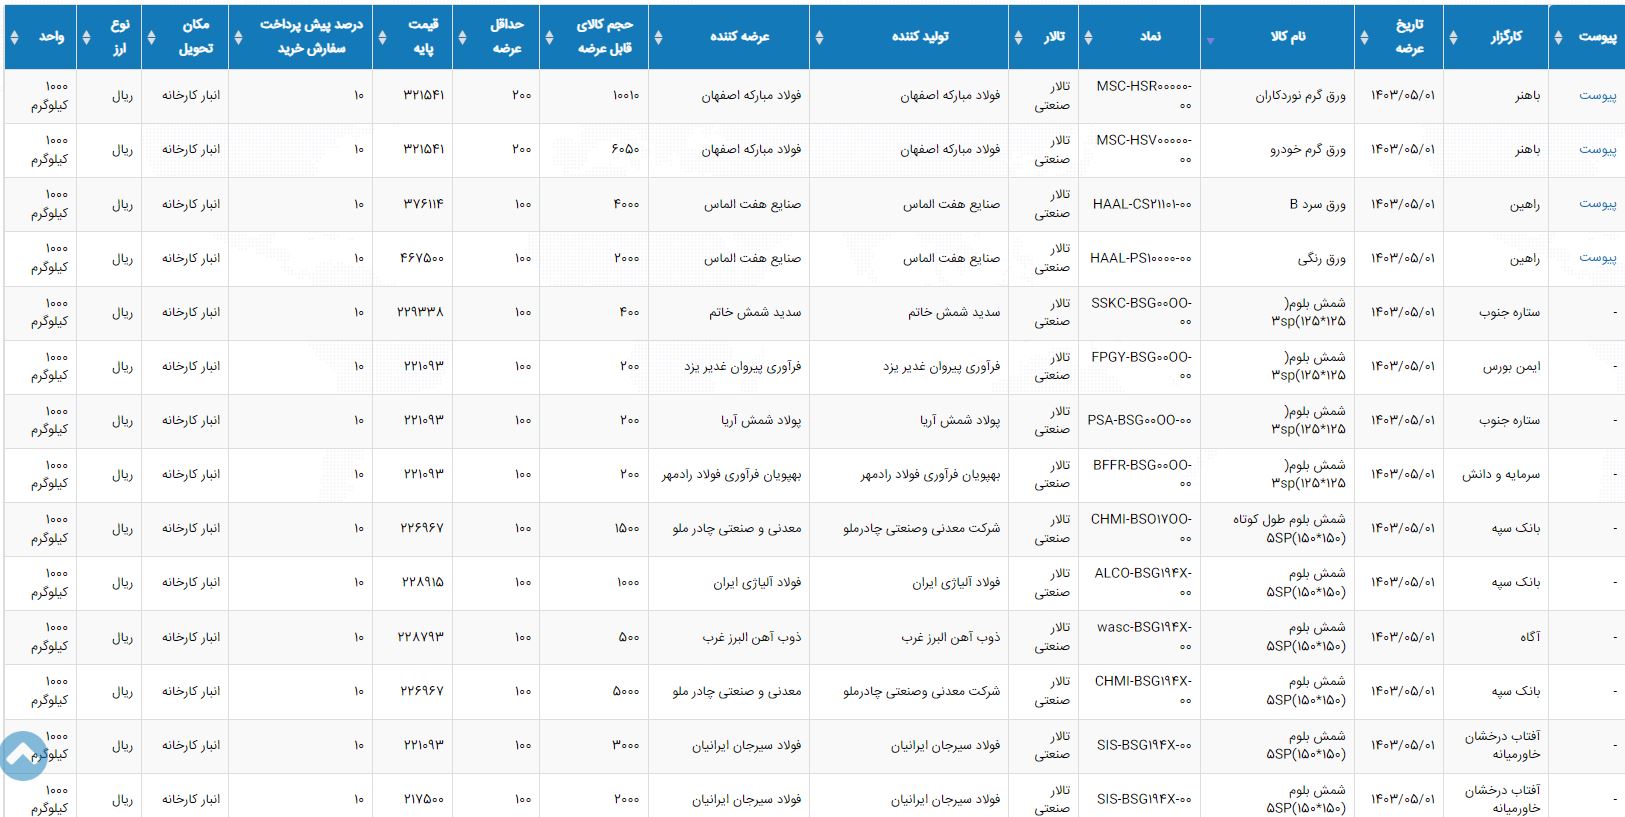Click product name ورق گرم خودرو
1625x817 pixels.
coord(1308,150)
